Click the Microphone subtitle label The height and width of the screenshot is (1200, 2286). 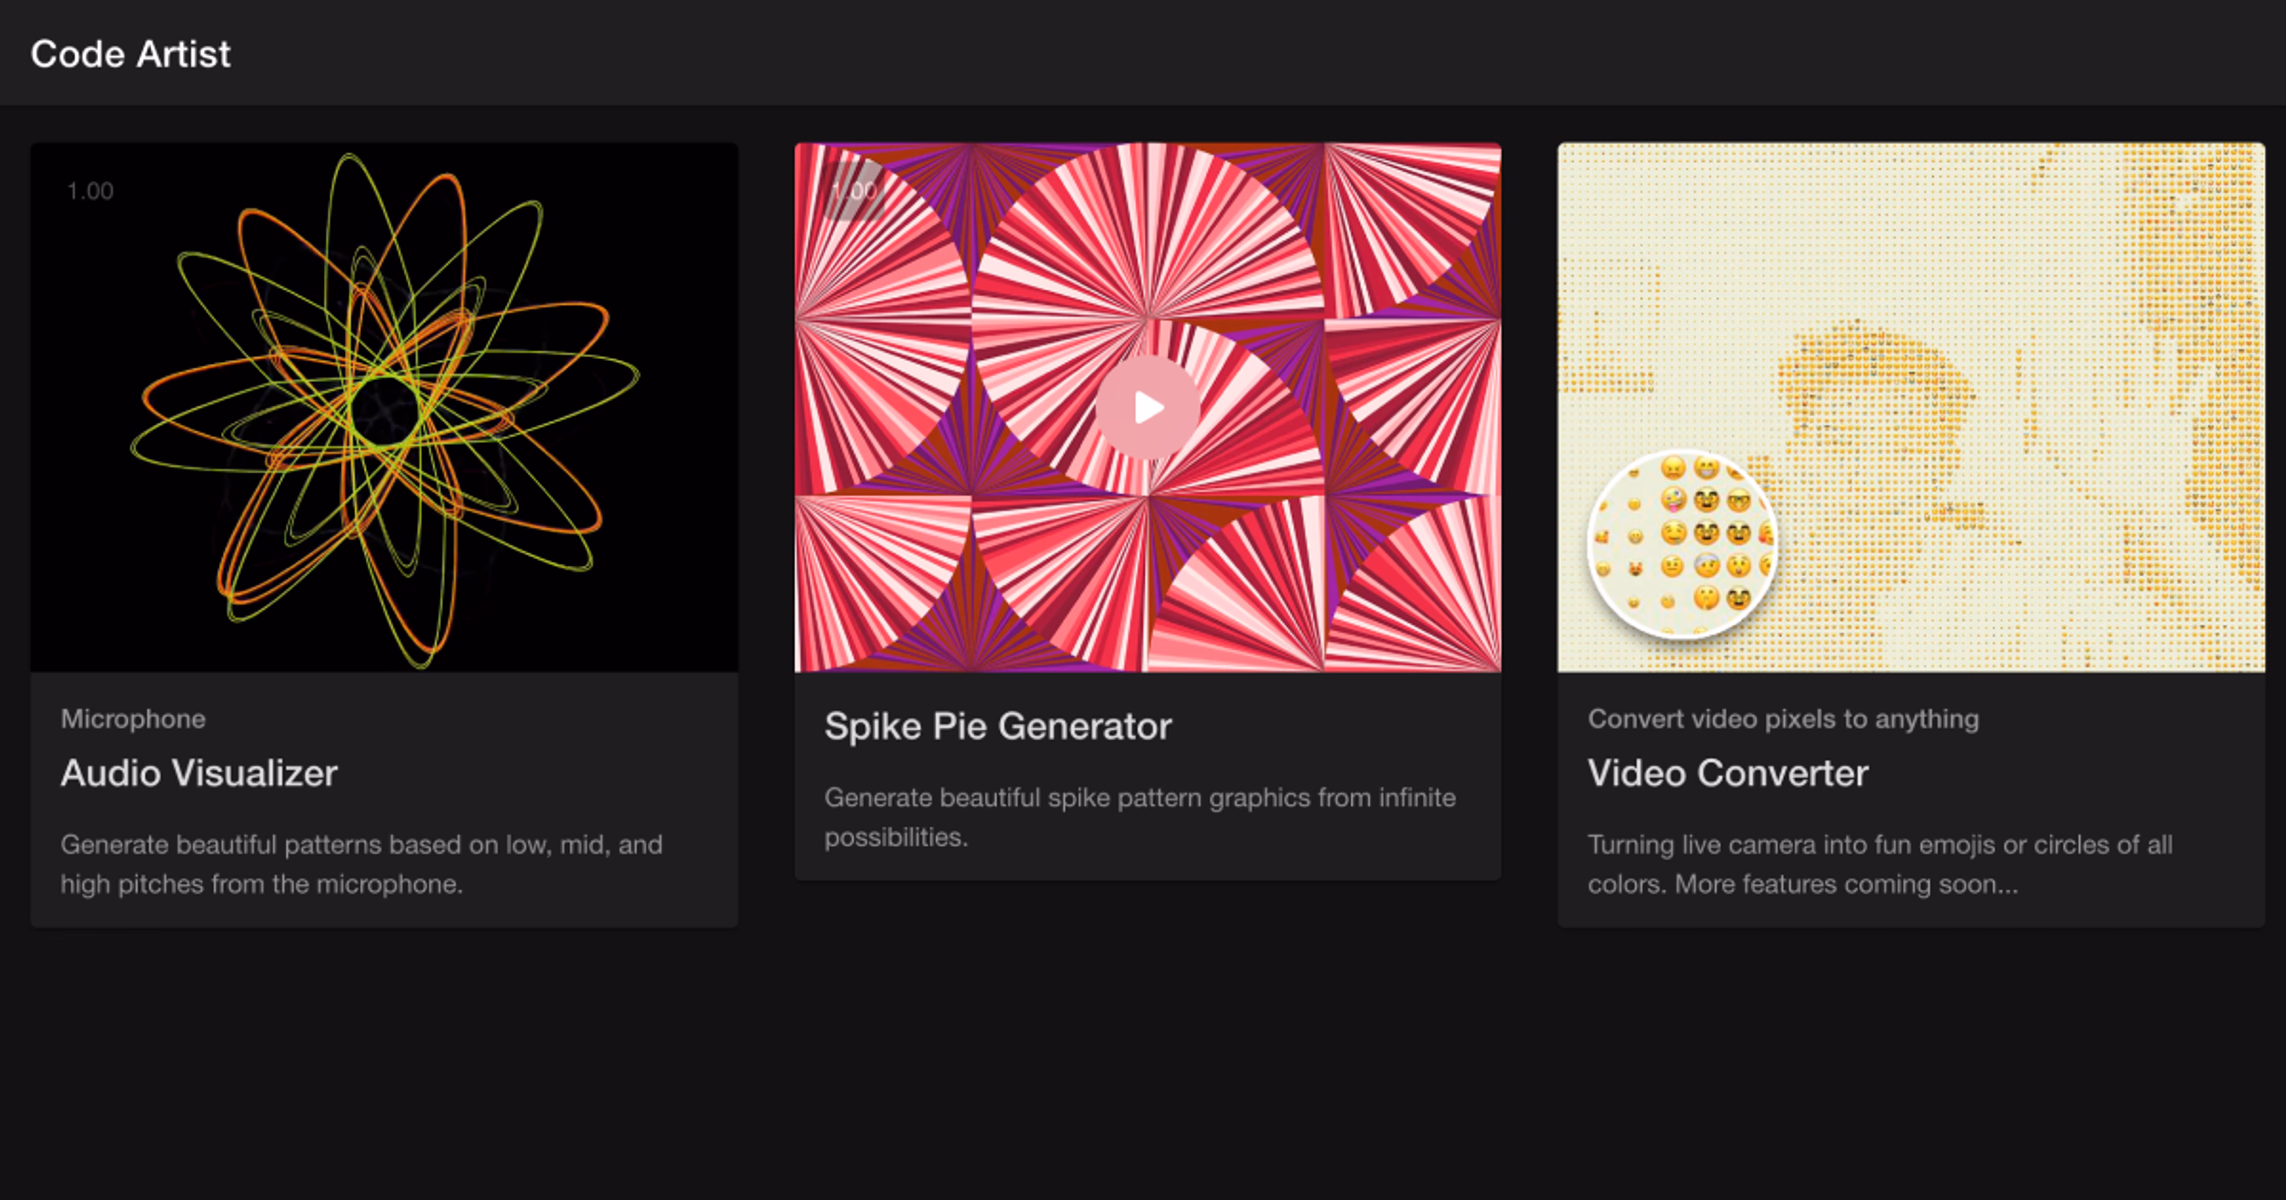133,719
